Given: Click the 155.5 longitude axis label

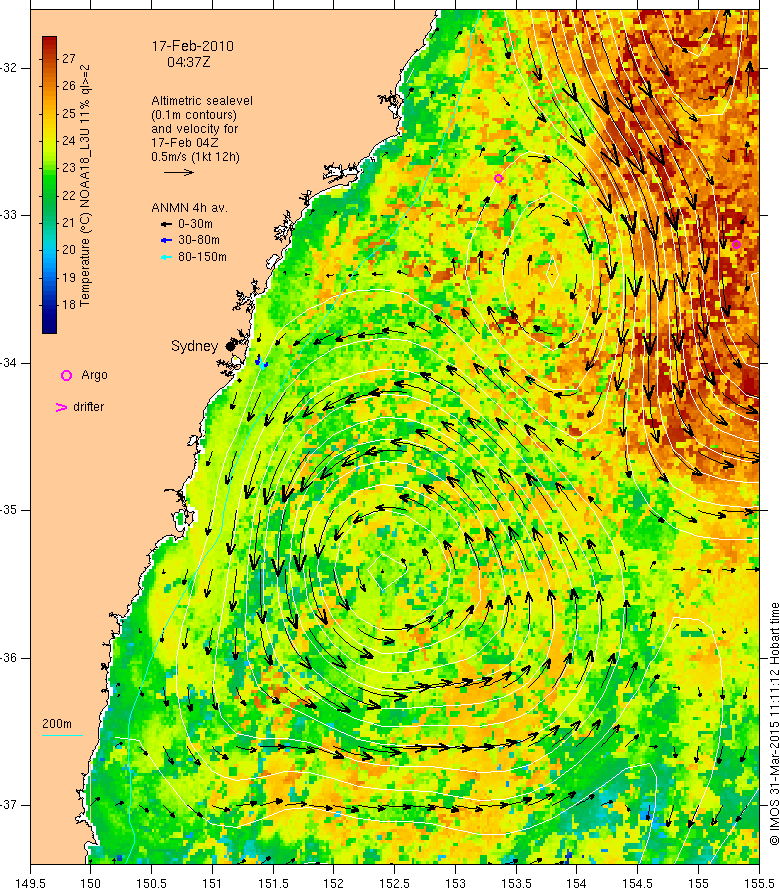Looking at the screenshot, I should 759,883.
